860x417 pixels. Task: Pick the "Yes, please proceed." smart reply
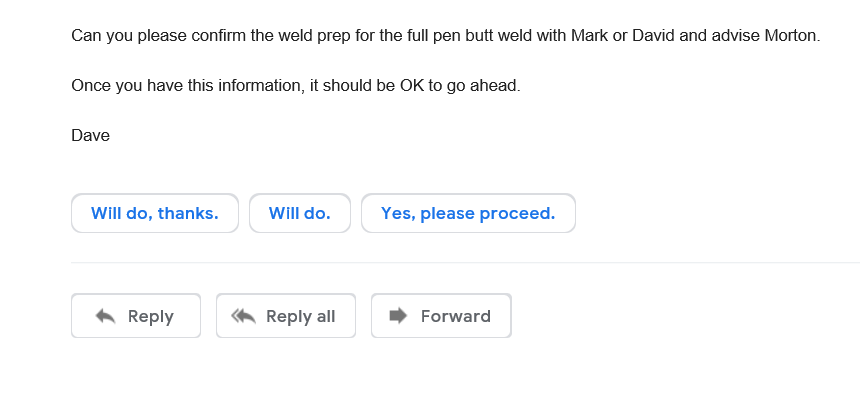click(468, 213)
